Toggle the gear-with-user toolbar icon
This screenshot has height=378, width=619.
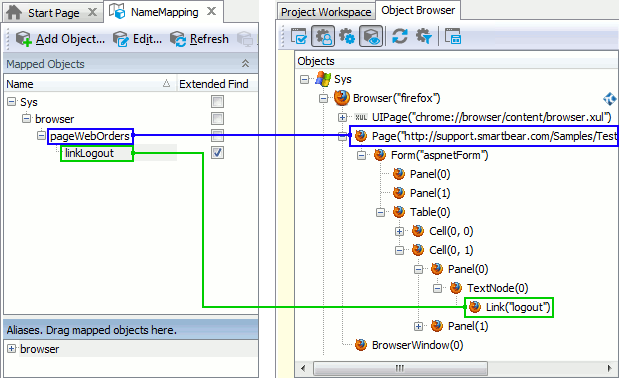point(323,37)
